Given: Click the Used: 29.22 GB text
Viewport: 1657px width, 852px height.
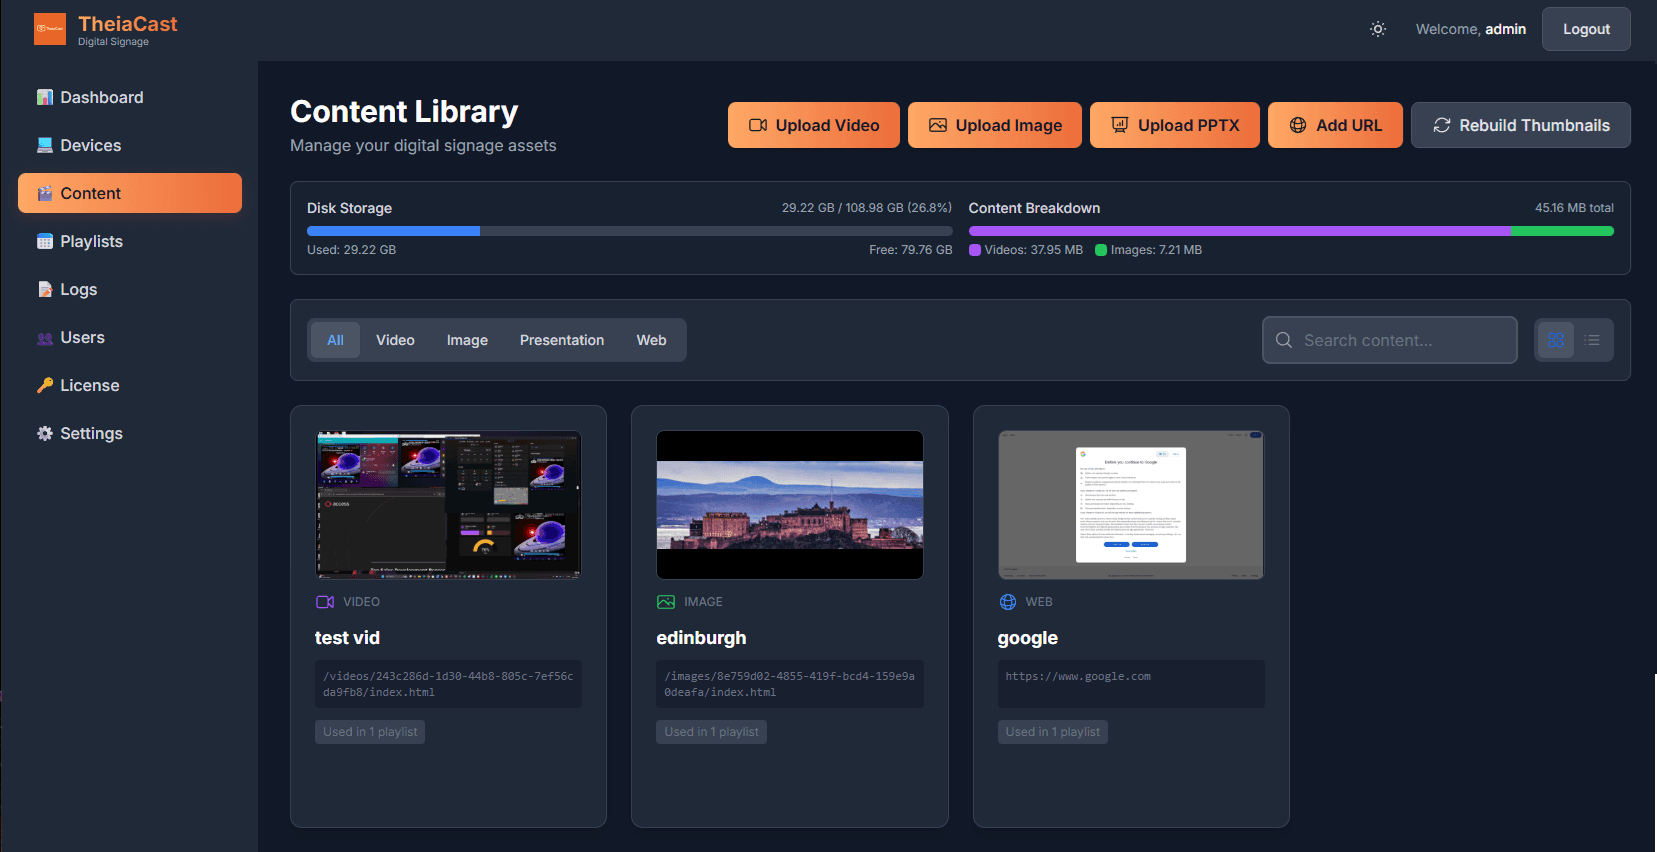Looking at the screenshot, I should [351, 250].
